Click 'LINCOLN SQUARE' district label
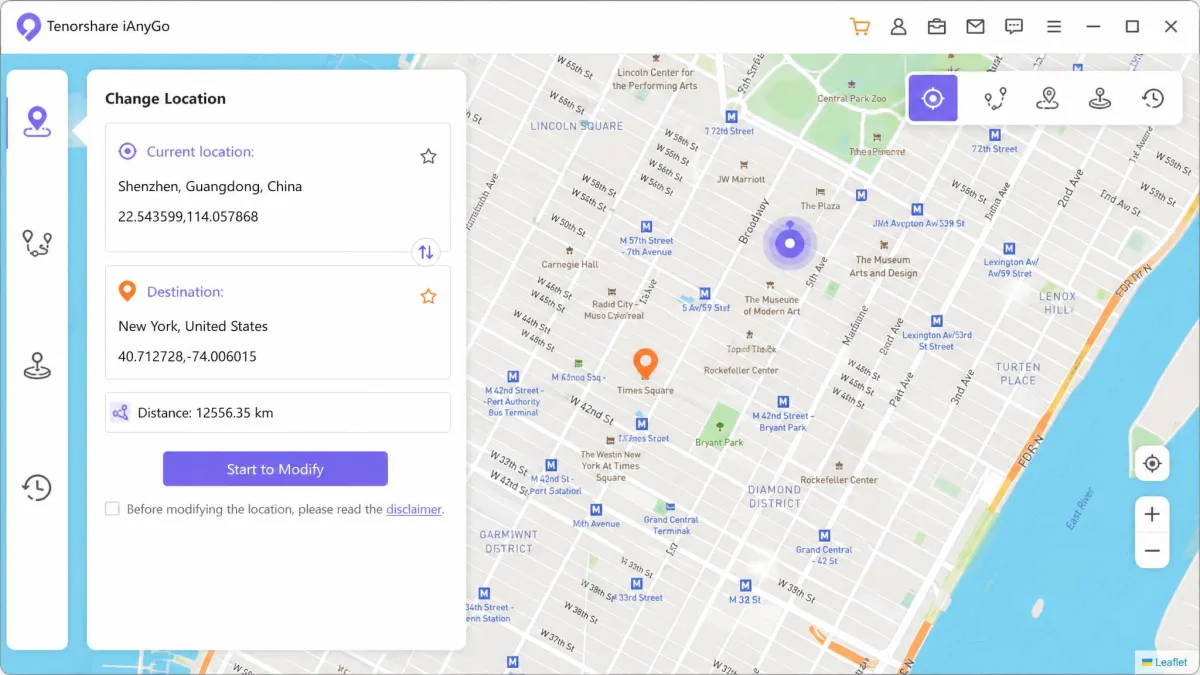The width and height of the screenshot is (1200, 675). [x=577, y=126]
